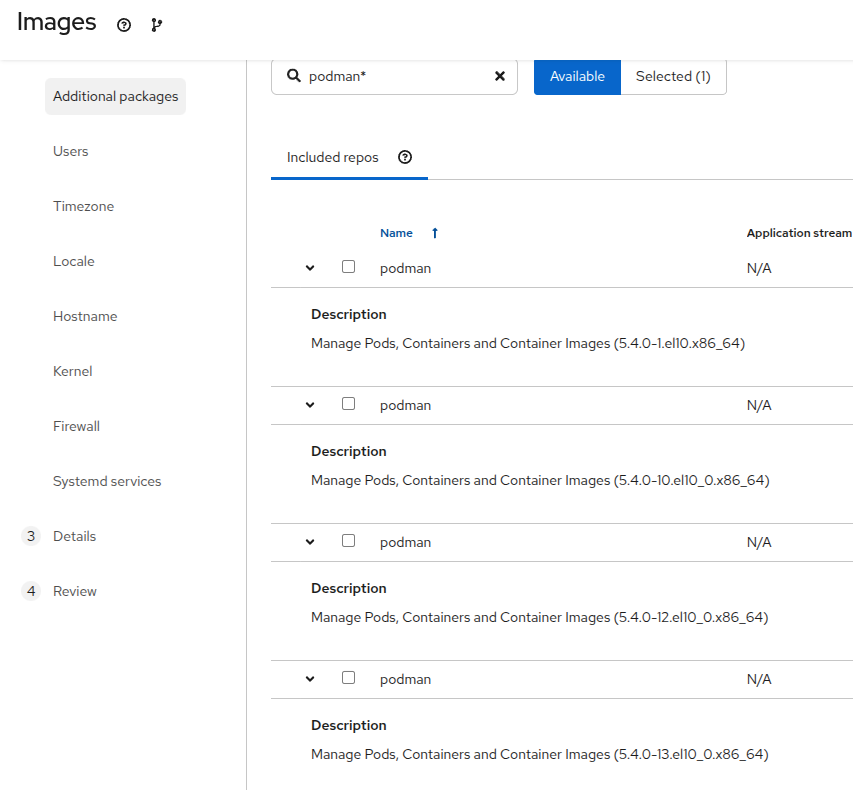Jump to step 4 Review

(75, 591)
